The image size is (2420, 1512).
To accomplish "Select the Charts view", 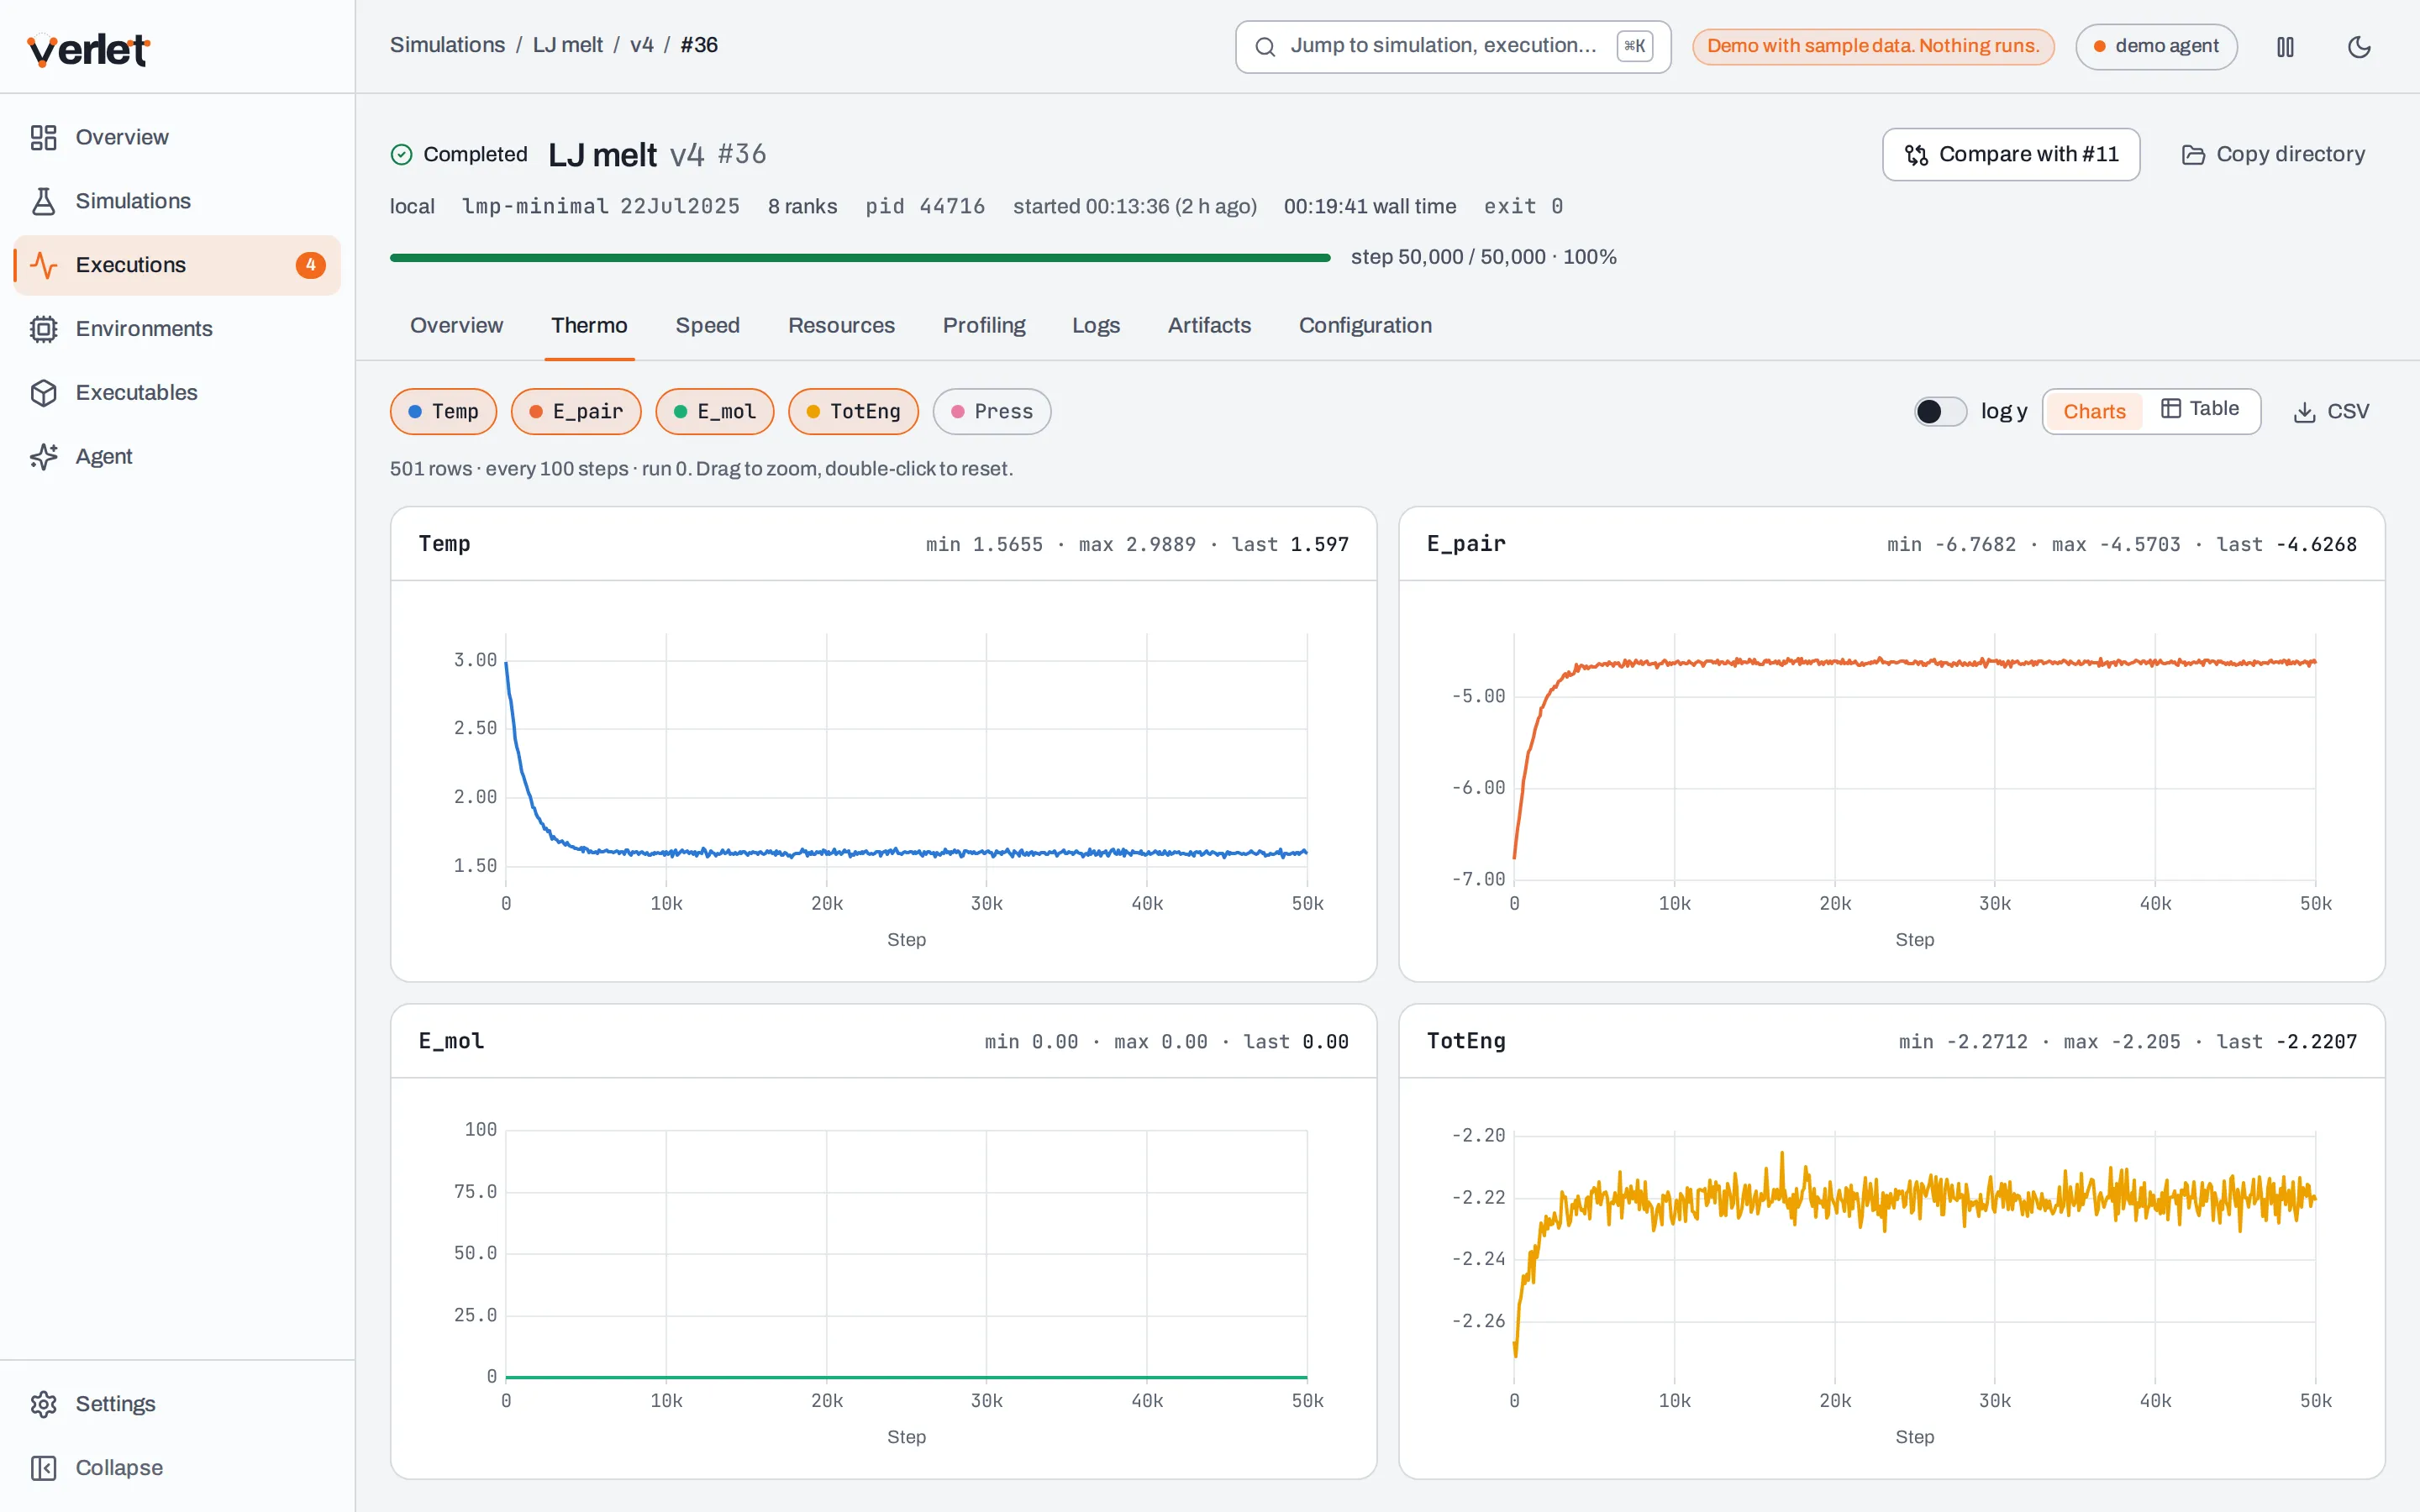I will click(x=2094, y=411).
